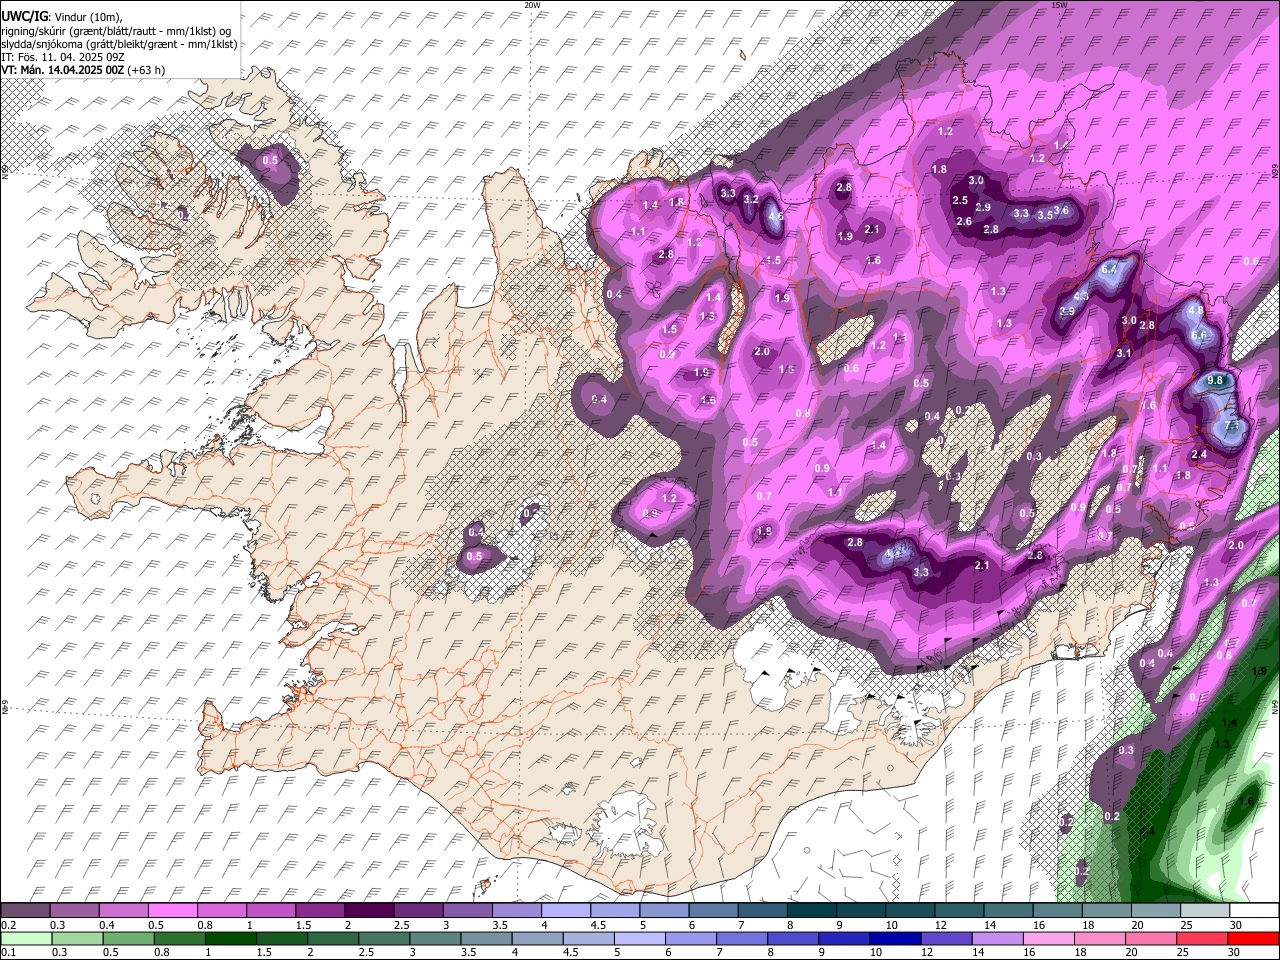1280x960 pixels.
Task: Pick dark purple snow scale swatch starting at 2
Action: 369,911
